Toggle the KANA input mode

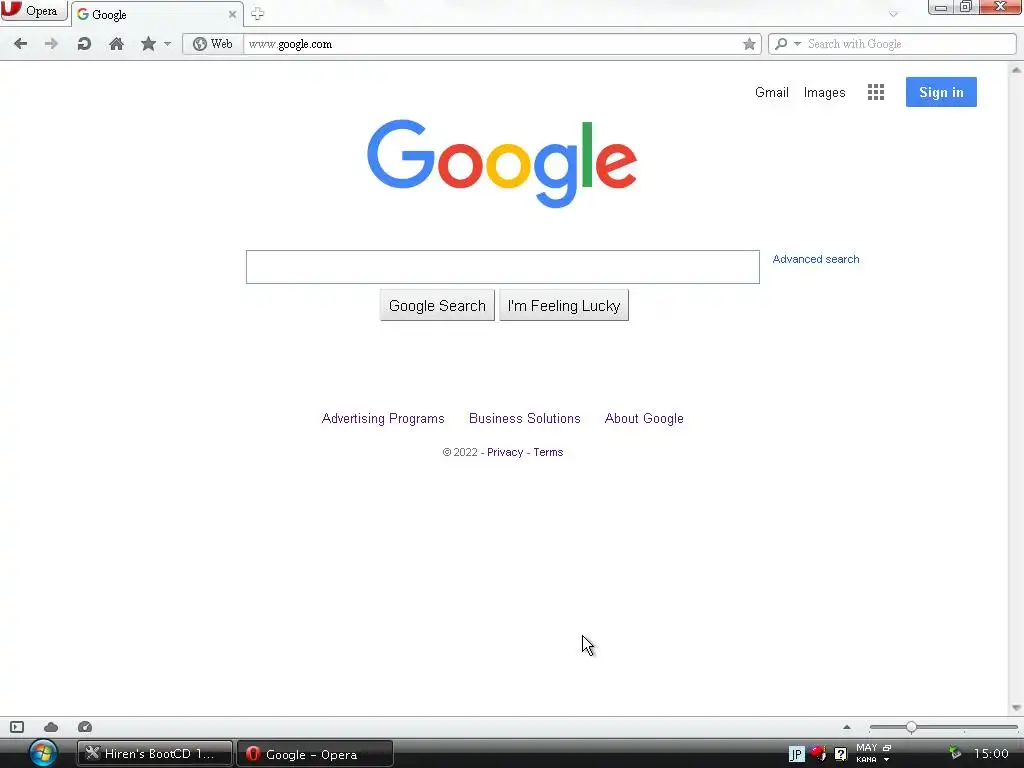pyautogui.click(x=867, y=760)
